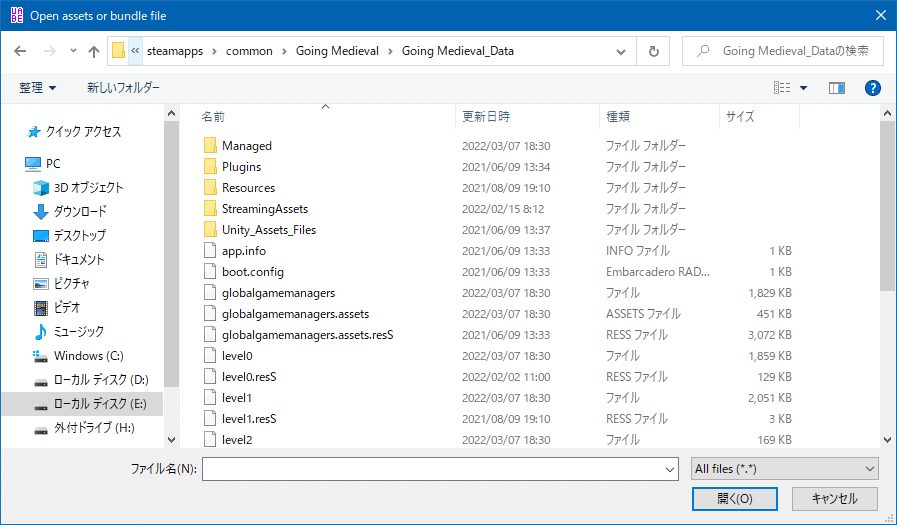The width and height of the screenshot is (897, 525).
Task: Go forward with the right arrow button
Action: 50,51
